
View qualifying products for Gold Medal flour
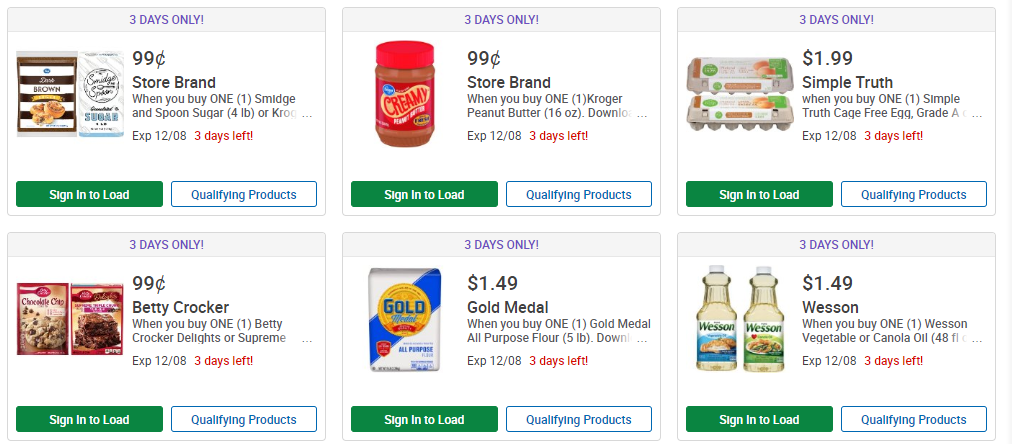click(x=579, y=419)
